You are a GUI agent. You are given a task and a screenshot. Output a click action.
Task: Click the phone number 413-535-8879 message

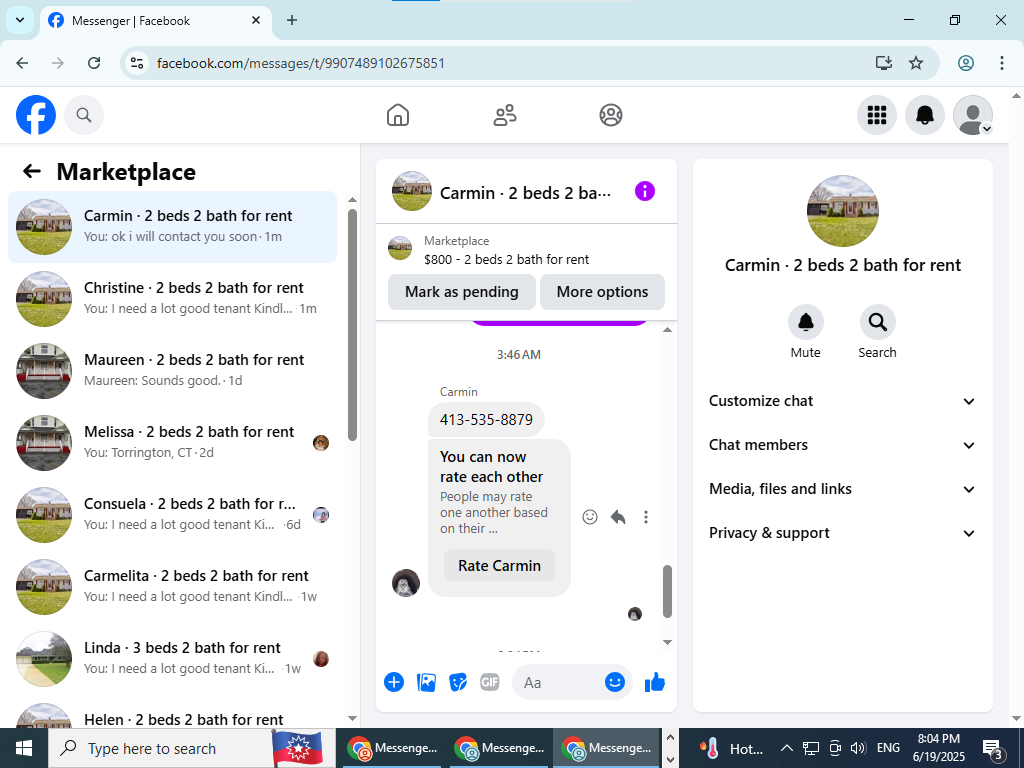[486, 419]
